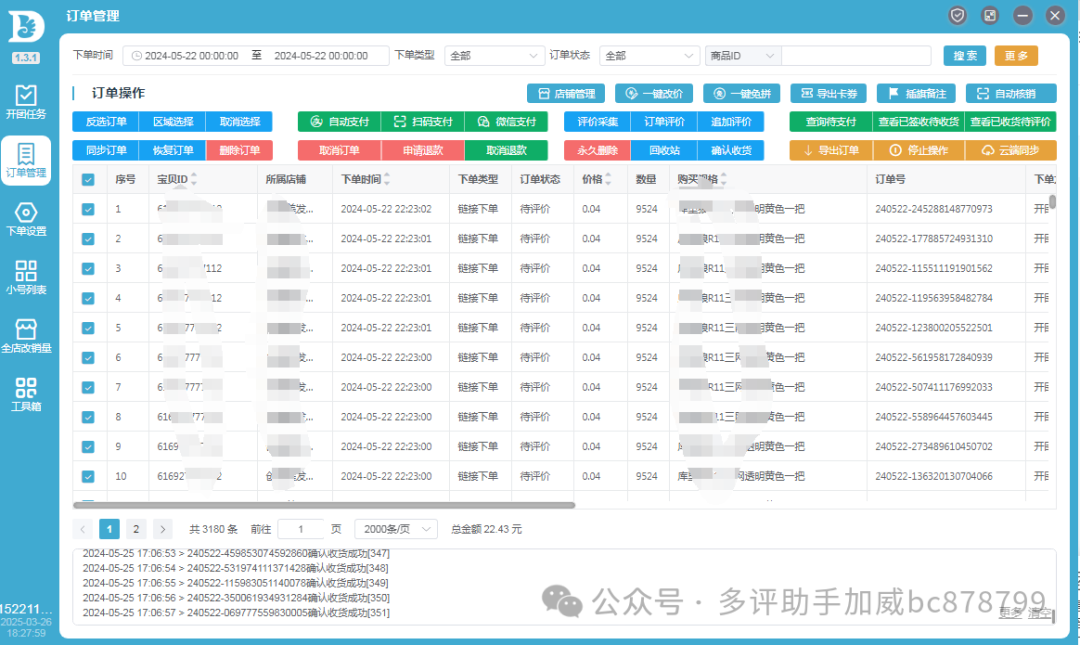Screen dimensions: 1080x645
Task: Click clock icon in start time field
Action: 136,56
